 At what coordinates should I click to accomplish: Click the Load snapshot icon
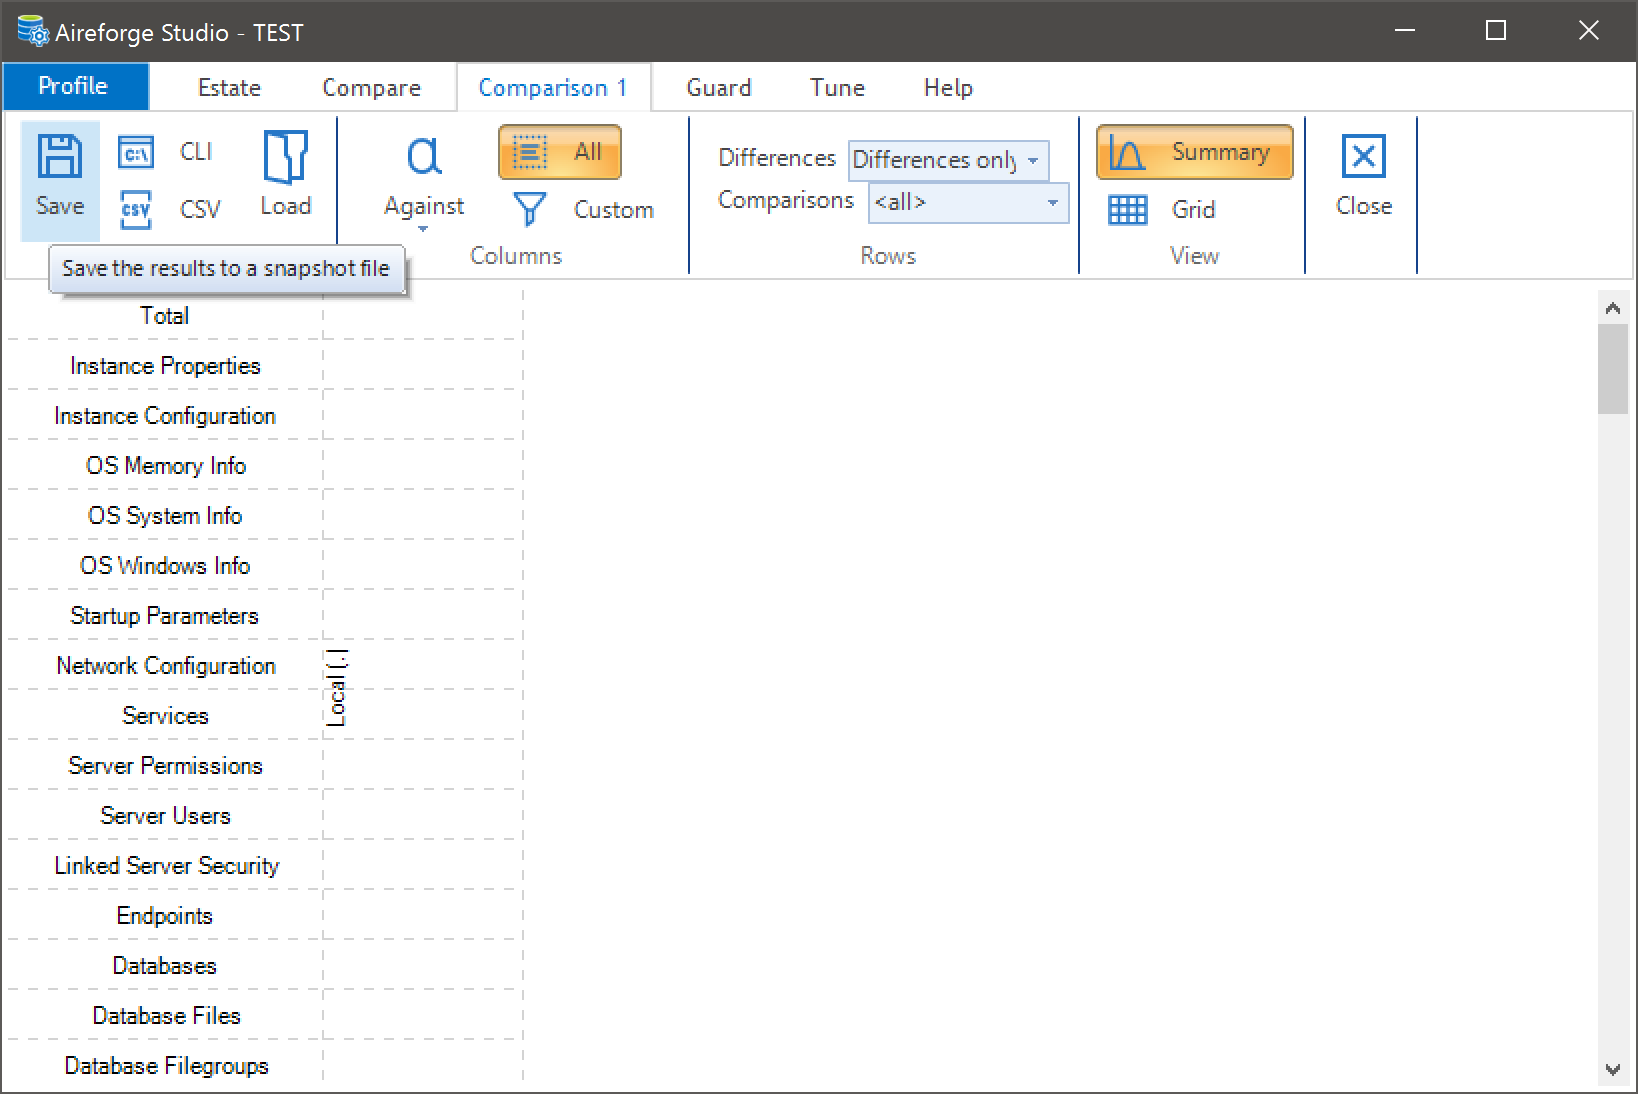click(285, 157)
